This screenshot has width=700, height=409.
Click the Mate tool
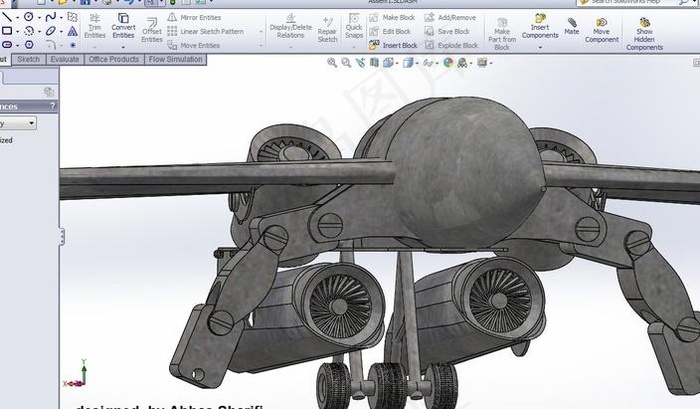[x=571, y=26]
